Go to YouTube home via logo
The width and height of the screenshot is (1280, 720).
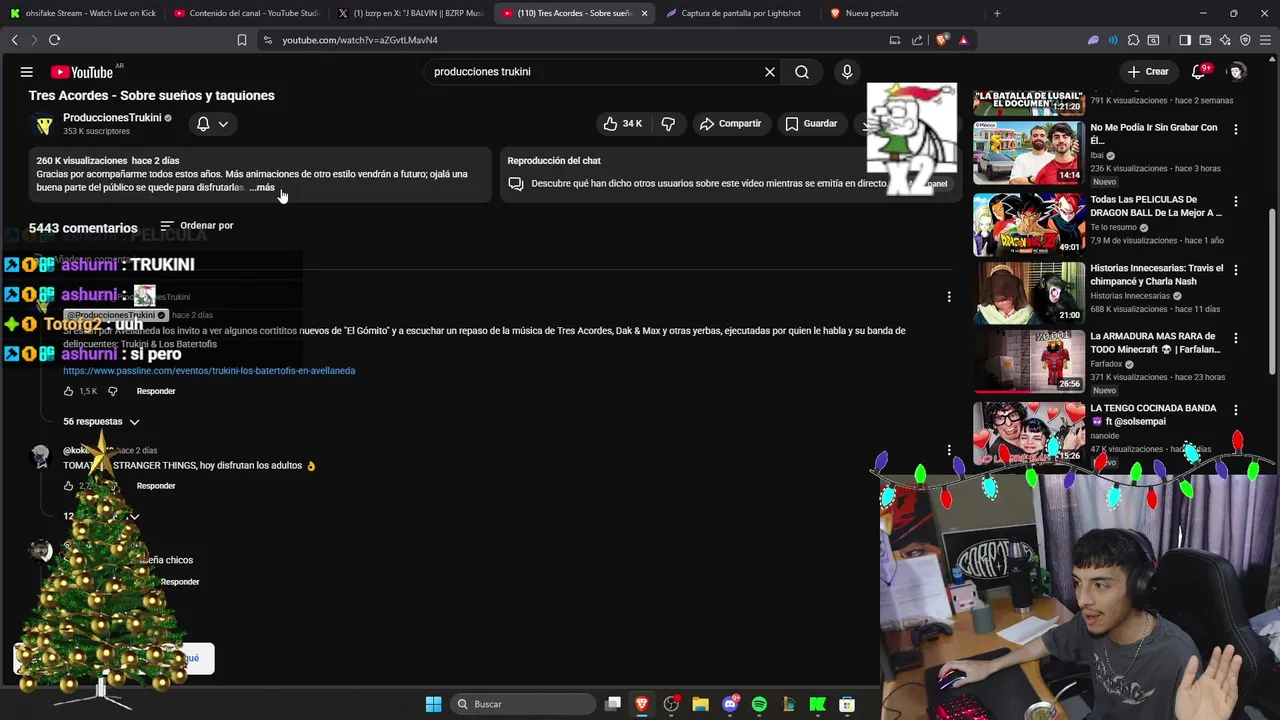click(83, 72)
